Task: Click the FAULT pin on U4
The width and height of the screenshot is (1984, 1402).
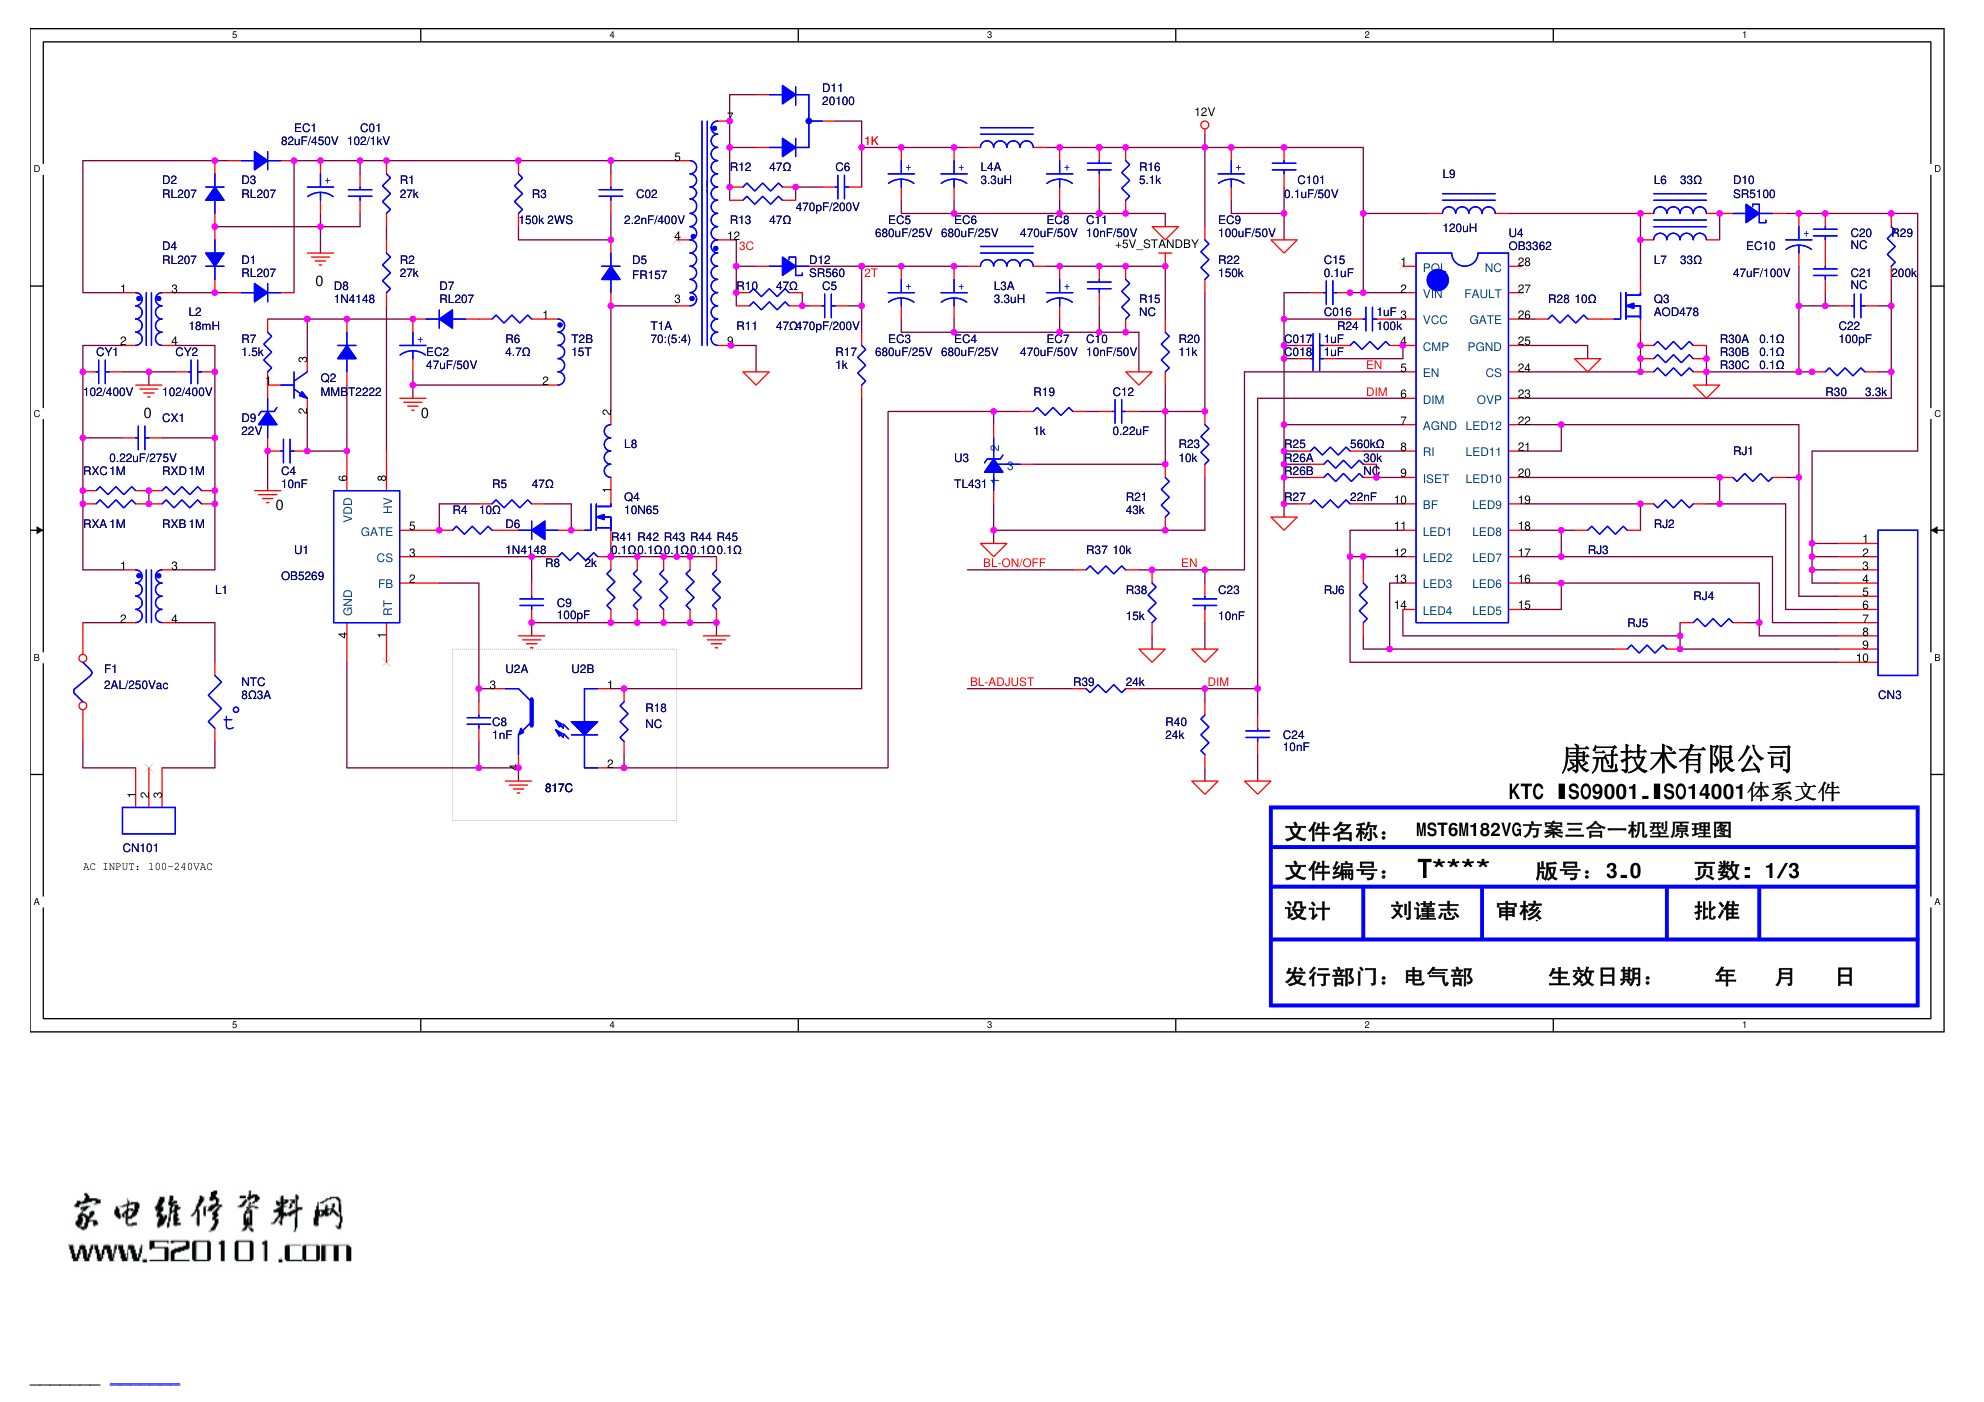Action: 1483,294
